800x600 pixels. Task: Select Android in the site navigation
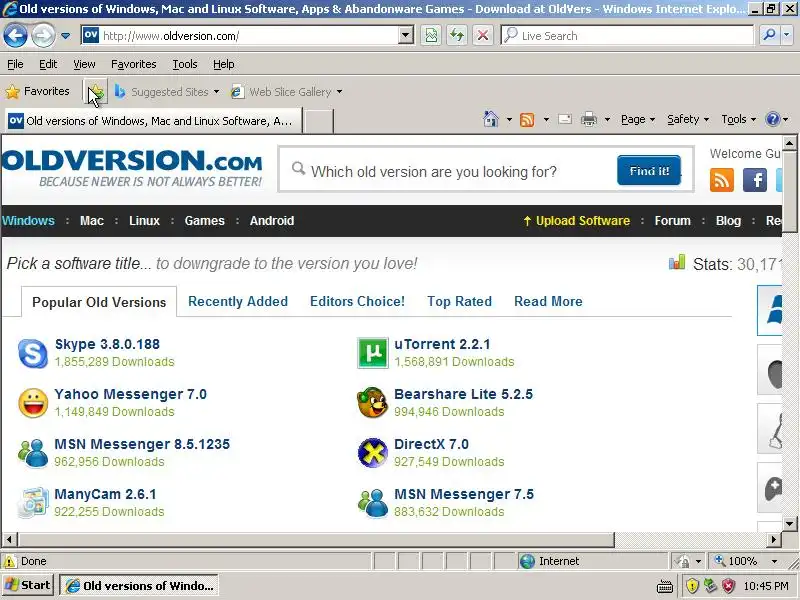[x=272, y=221]
